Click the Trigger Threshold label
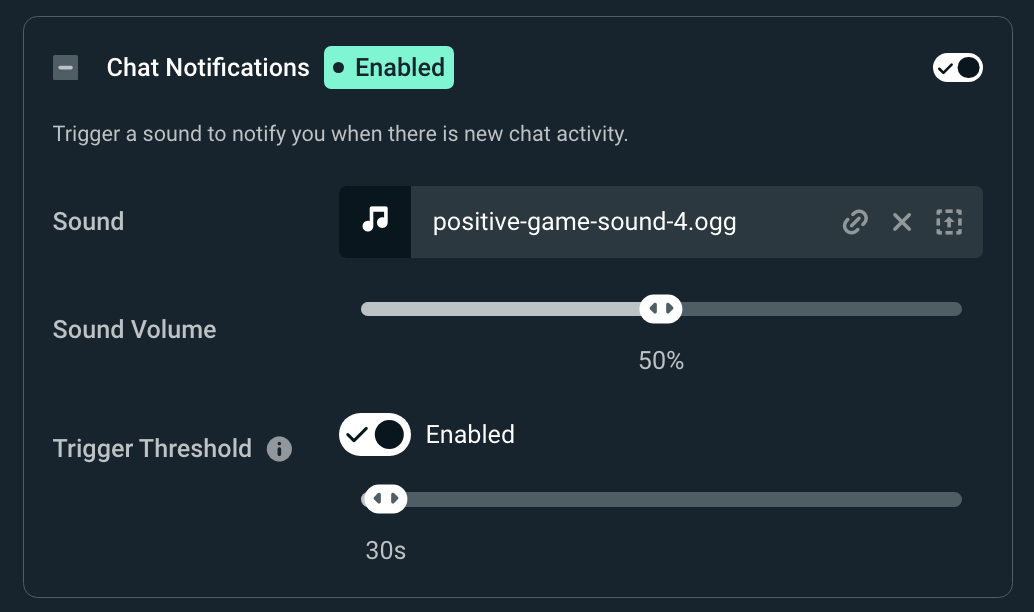 click(152, 449)
